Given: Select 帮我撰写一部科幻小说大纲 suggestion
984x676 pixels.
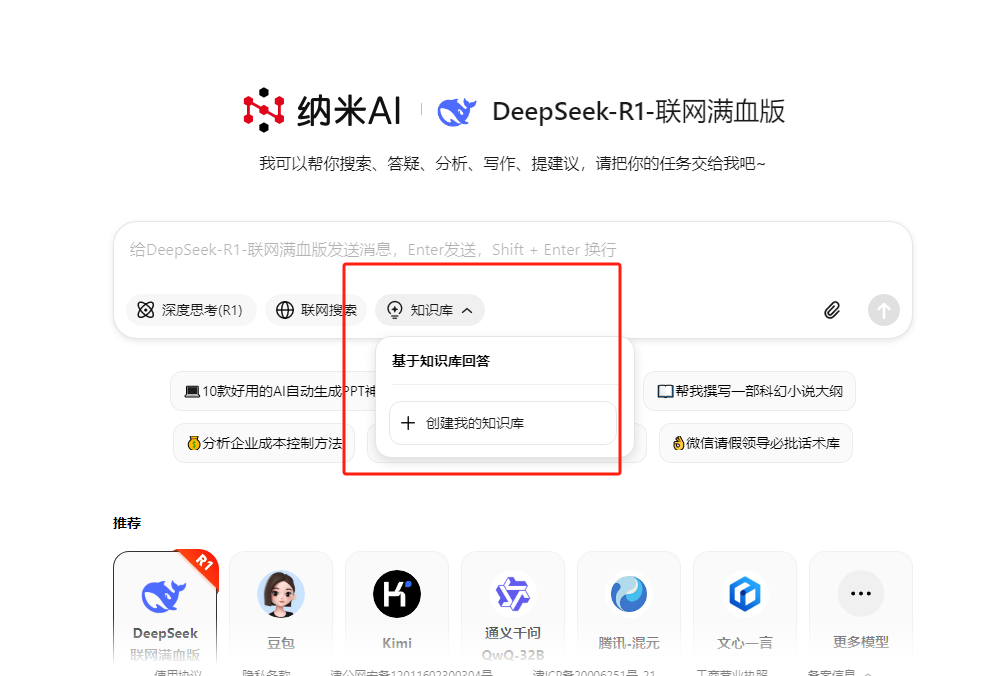Looking at the screenshot, I should tap(749, 392).
